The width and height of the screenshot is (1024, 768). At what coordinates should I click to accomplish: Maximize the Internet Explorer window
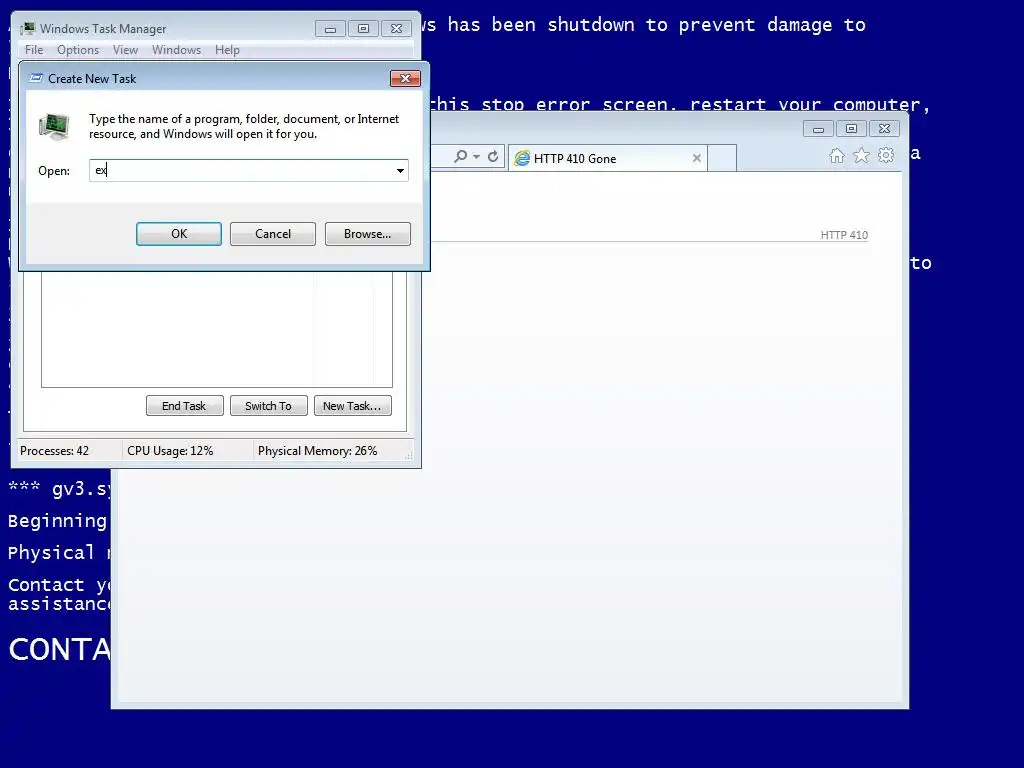coord(851,129)
